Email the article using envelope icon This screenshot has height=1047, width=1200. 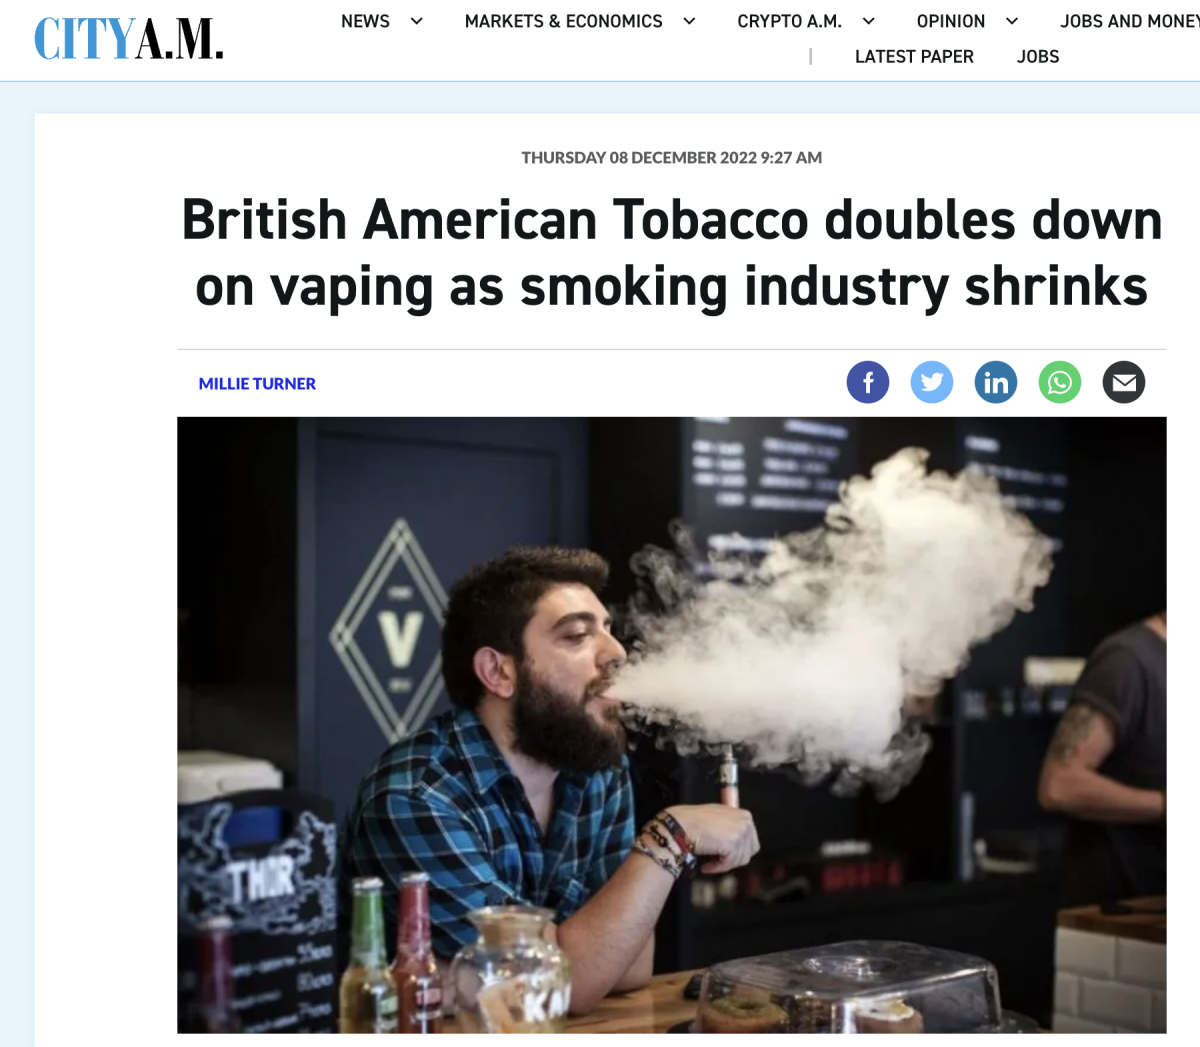[1124, 382]
